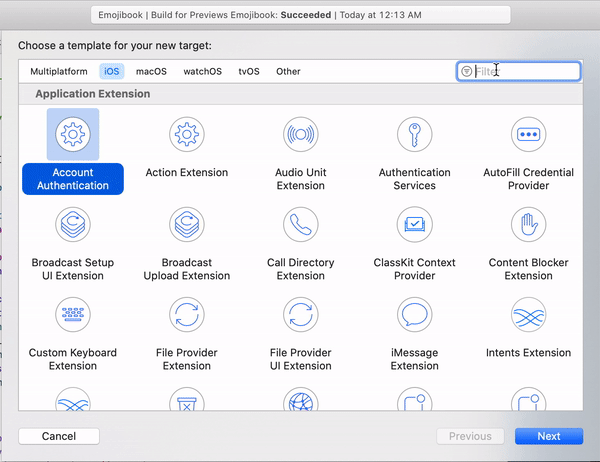The width and height of the screenshot is (600, 462).
Task: Click the File Provider Extension label
Action: click(187, 359)
